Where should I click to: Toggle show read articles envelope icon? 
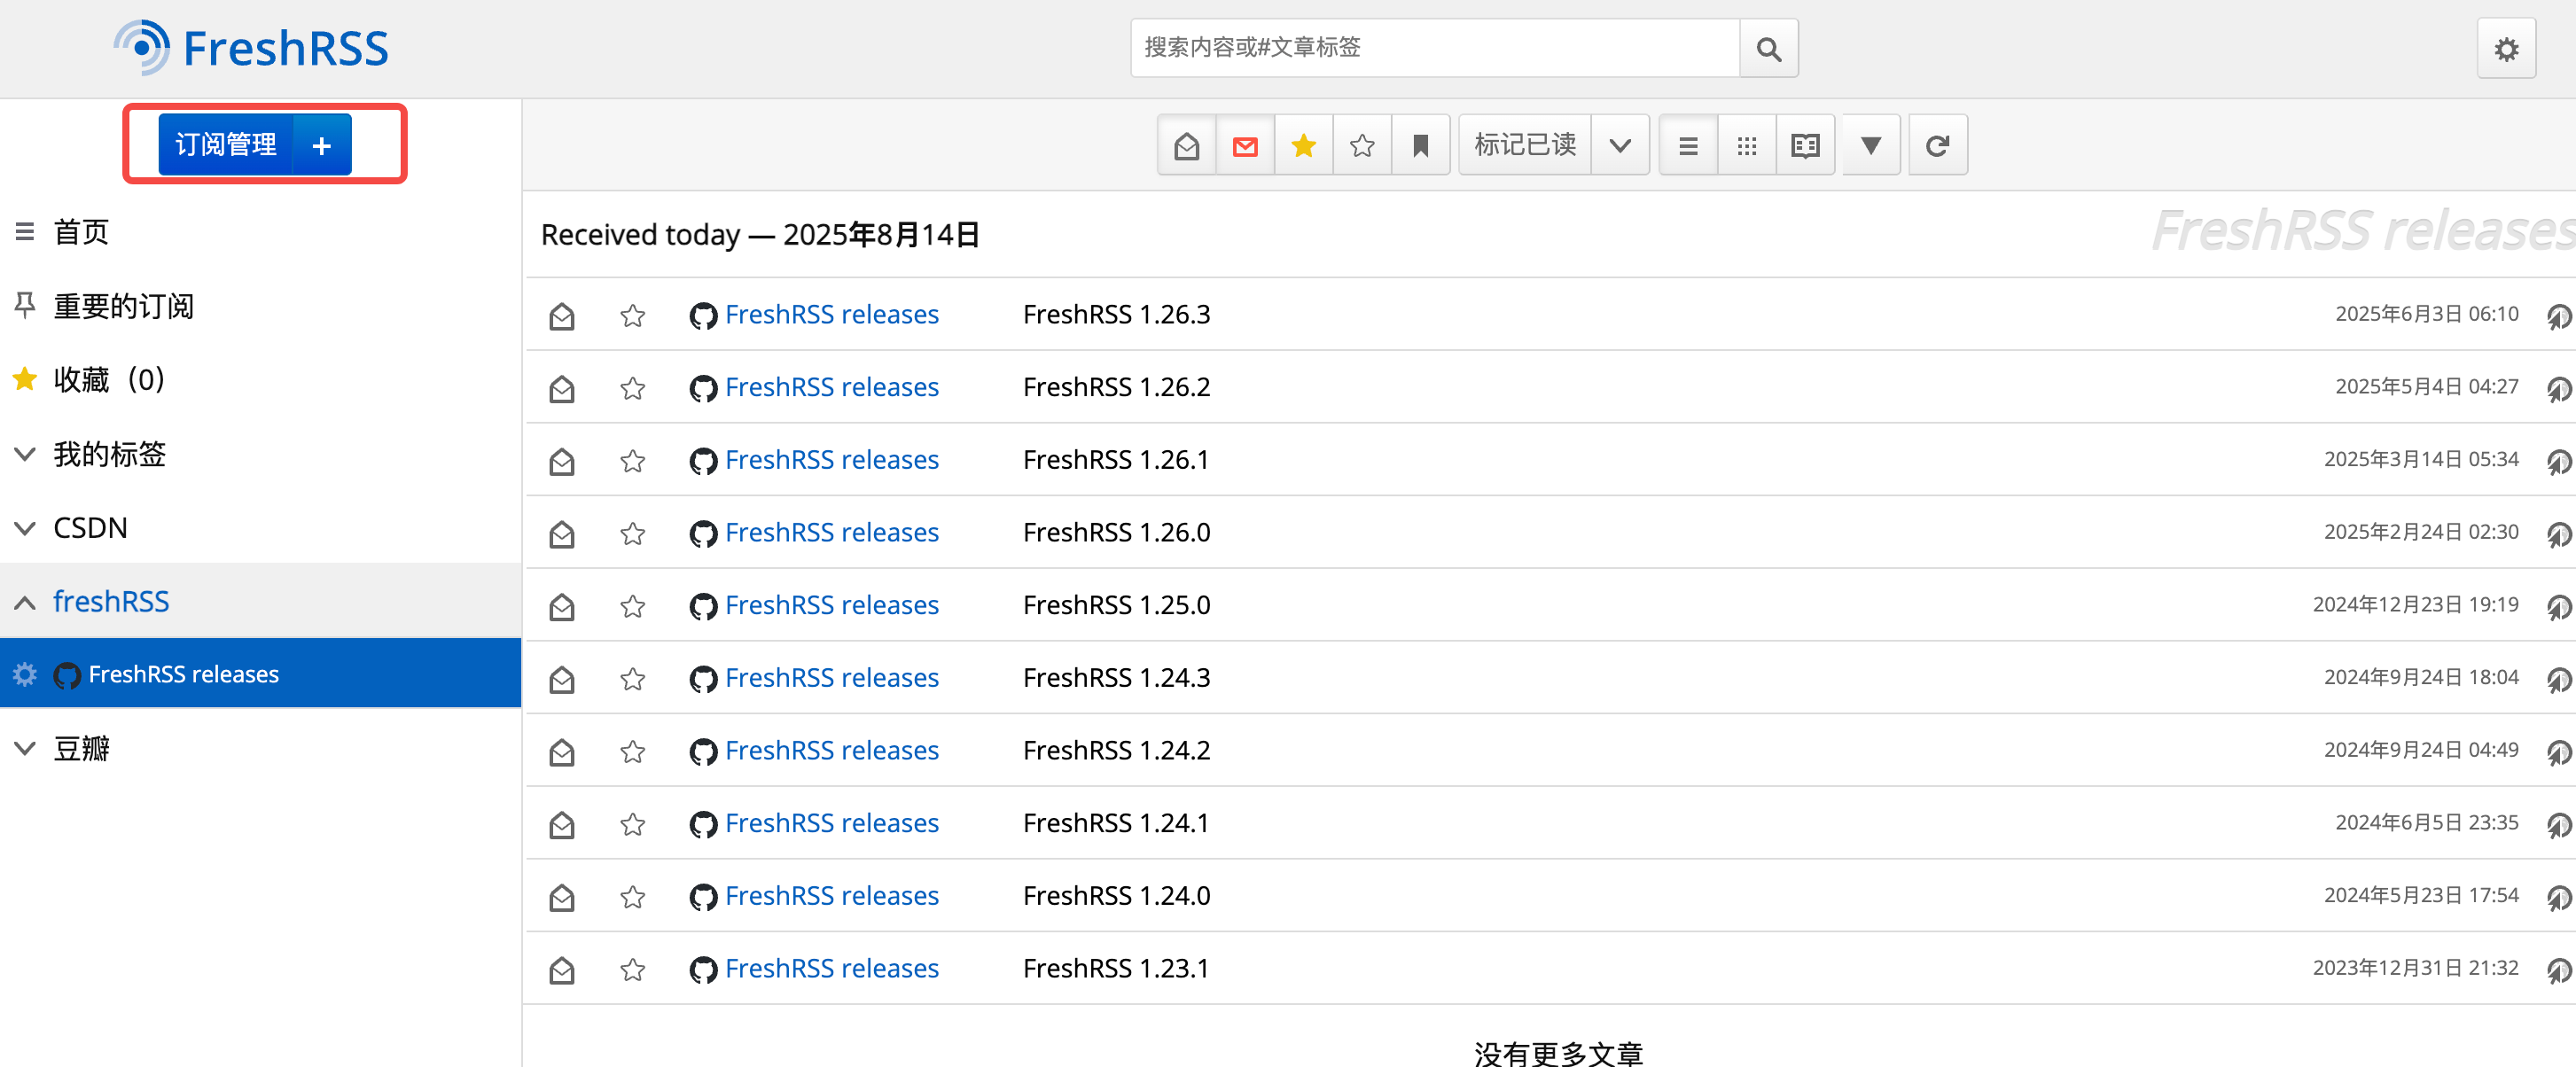point(1186,146)
